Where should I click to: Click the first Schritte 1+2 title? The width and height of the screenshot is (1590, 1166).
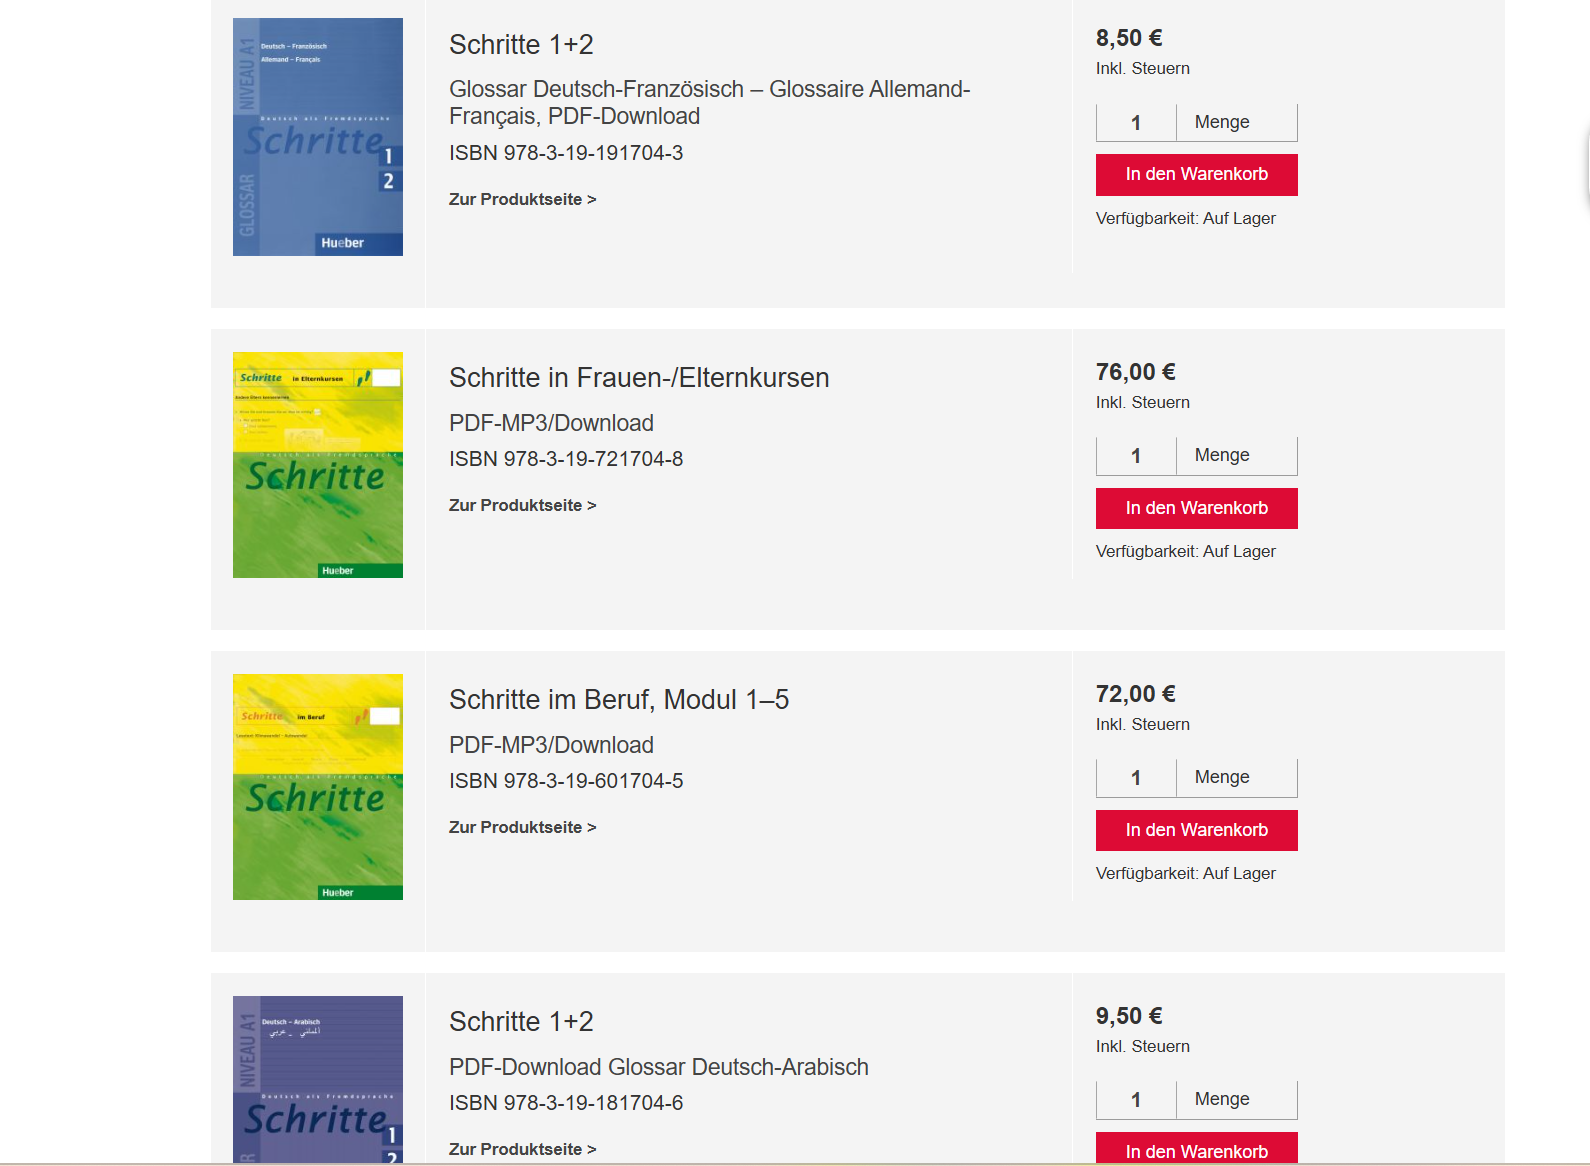[521, 45]
